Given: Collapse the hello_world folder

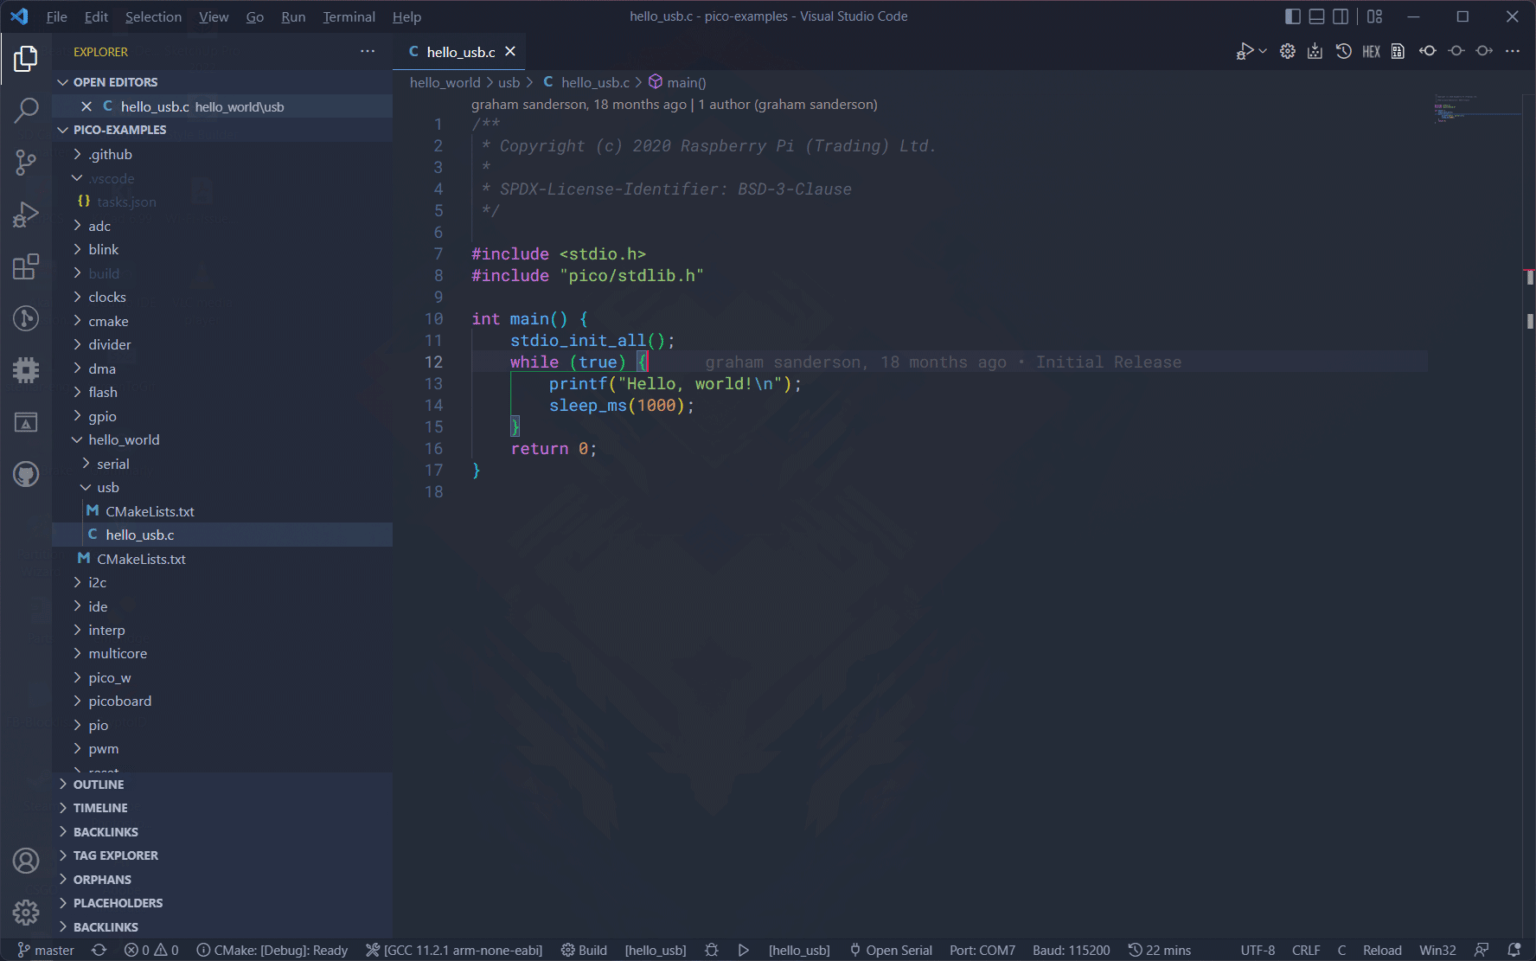Looking at the screenshot, I should click(123, 440).
